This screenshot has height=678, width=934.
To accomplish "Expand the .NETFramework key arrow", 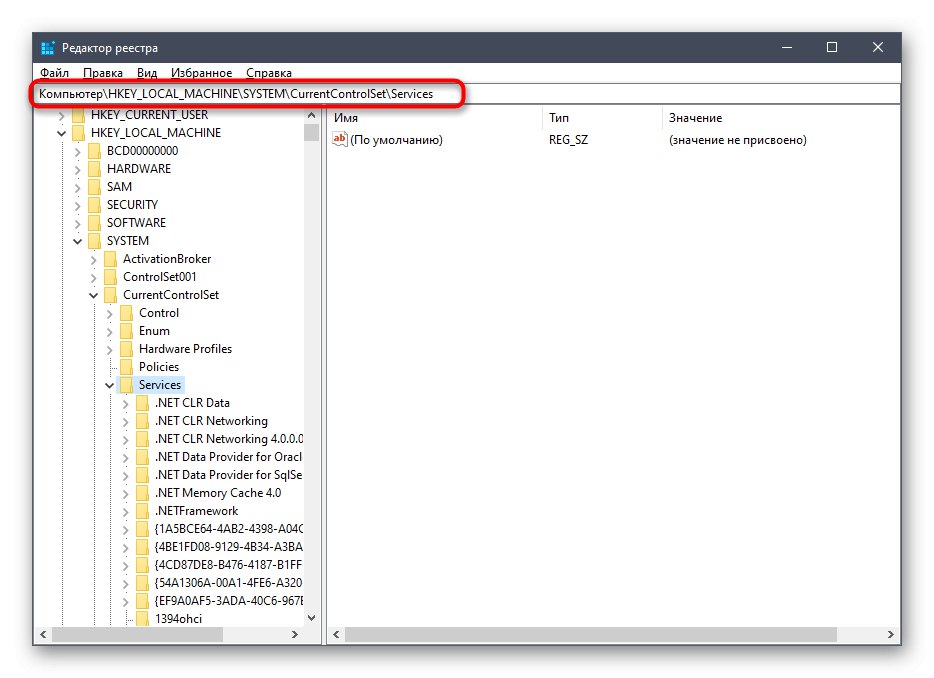I will pyautogui.click(x=126, y=512).
